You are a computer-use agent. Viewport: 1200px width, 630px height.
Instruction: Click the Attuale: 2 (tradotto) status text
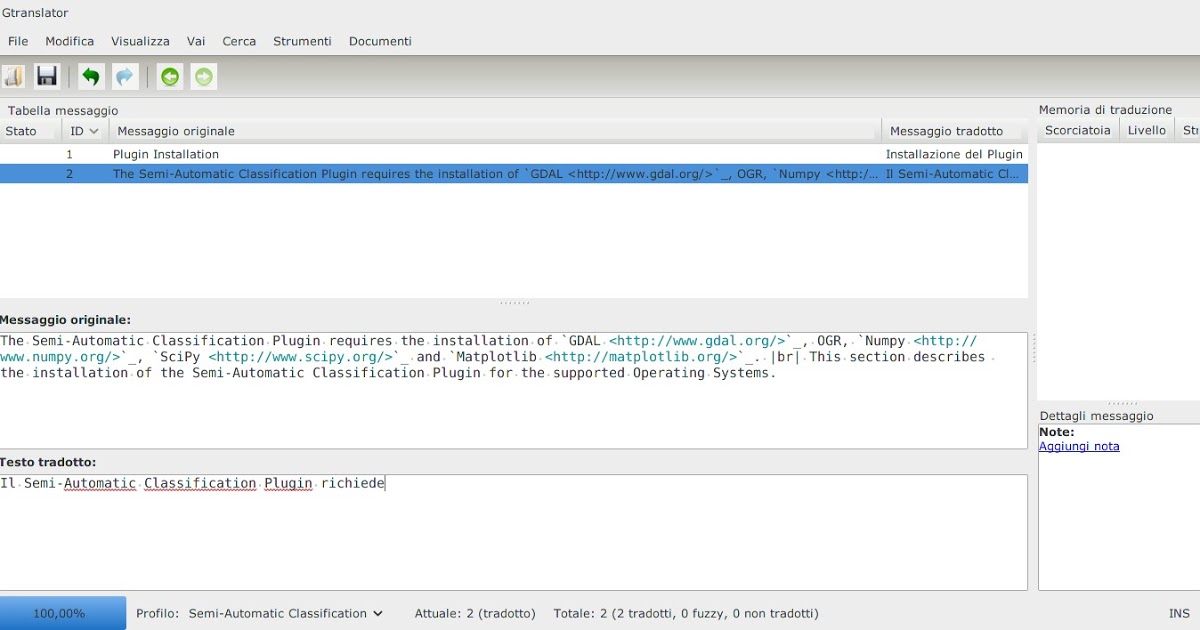click(x=475, y=613)
